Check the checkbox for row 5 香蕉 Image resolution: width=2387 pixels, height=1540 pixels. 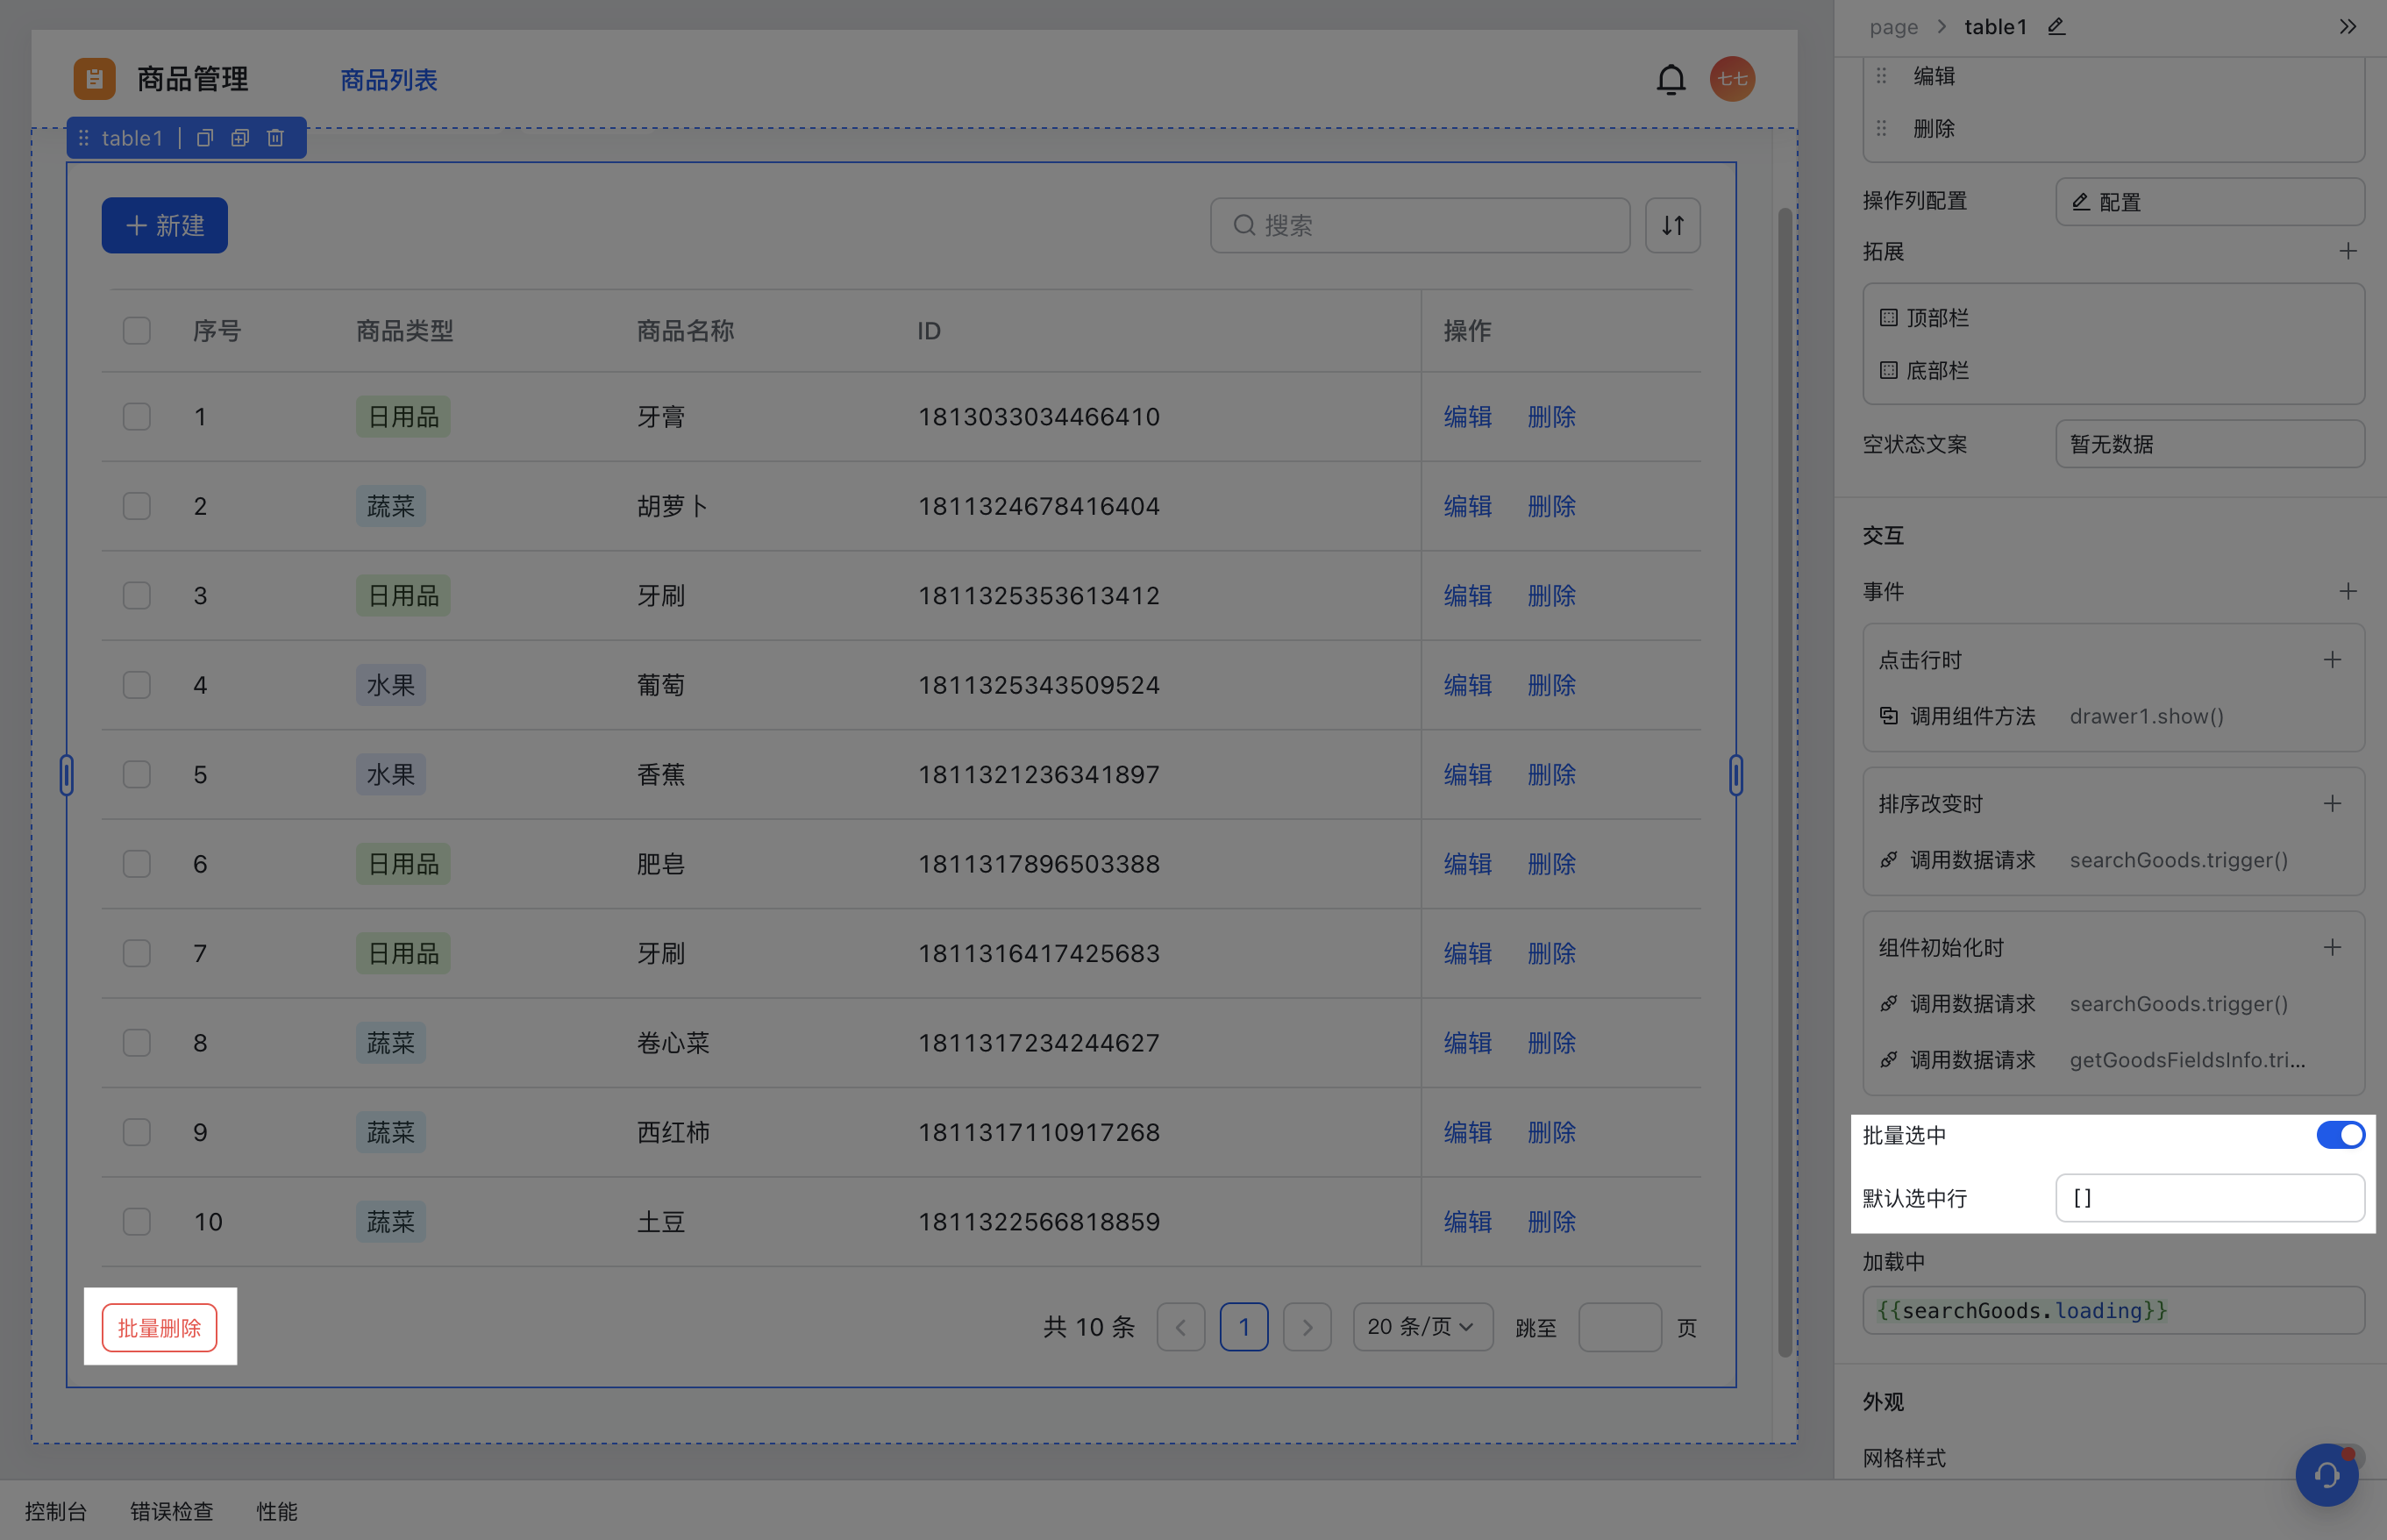137,775
